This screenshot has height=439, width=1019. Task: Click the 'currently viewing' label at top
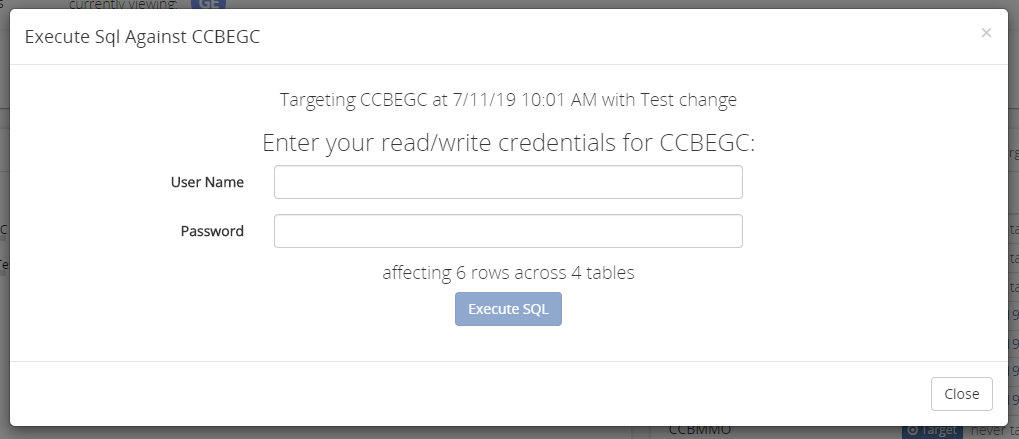click(122, 5)
